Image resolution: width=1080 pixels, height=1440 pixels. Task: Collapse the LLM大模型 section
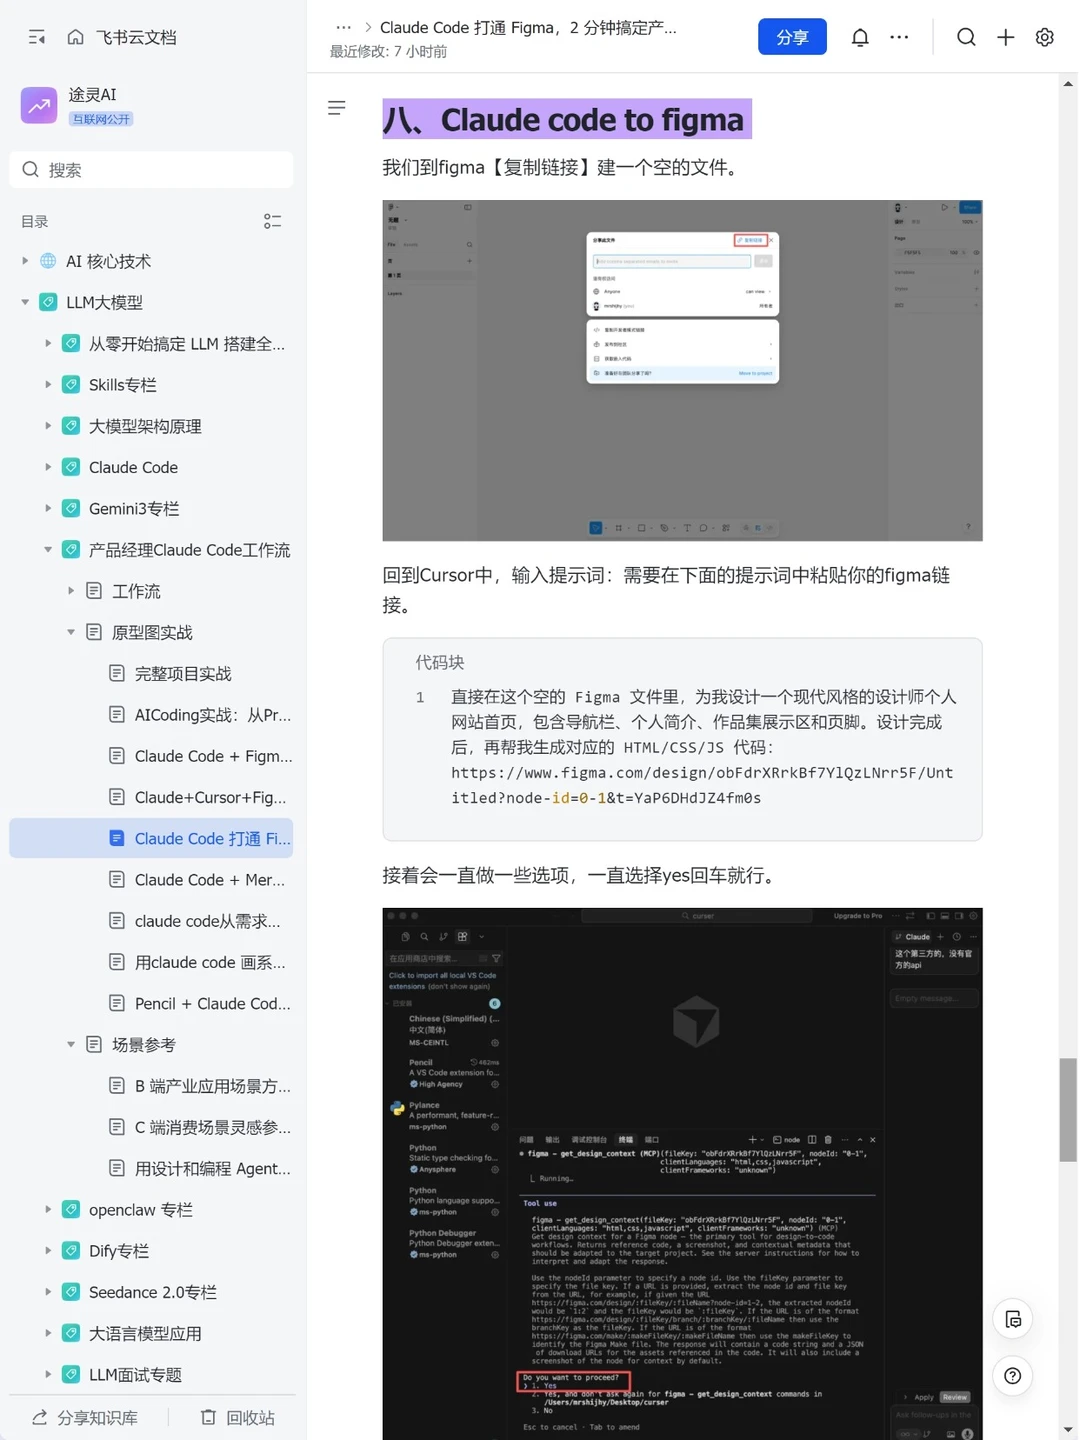point(25,302)
